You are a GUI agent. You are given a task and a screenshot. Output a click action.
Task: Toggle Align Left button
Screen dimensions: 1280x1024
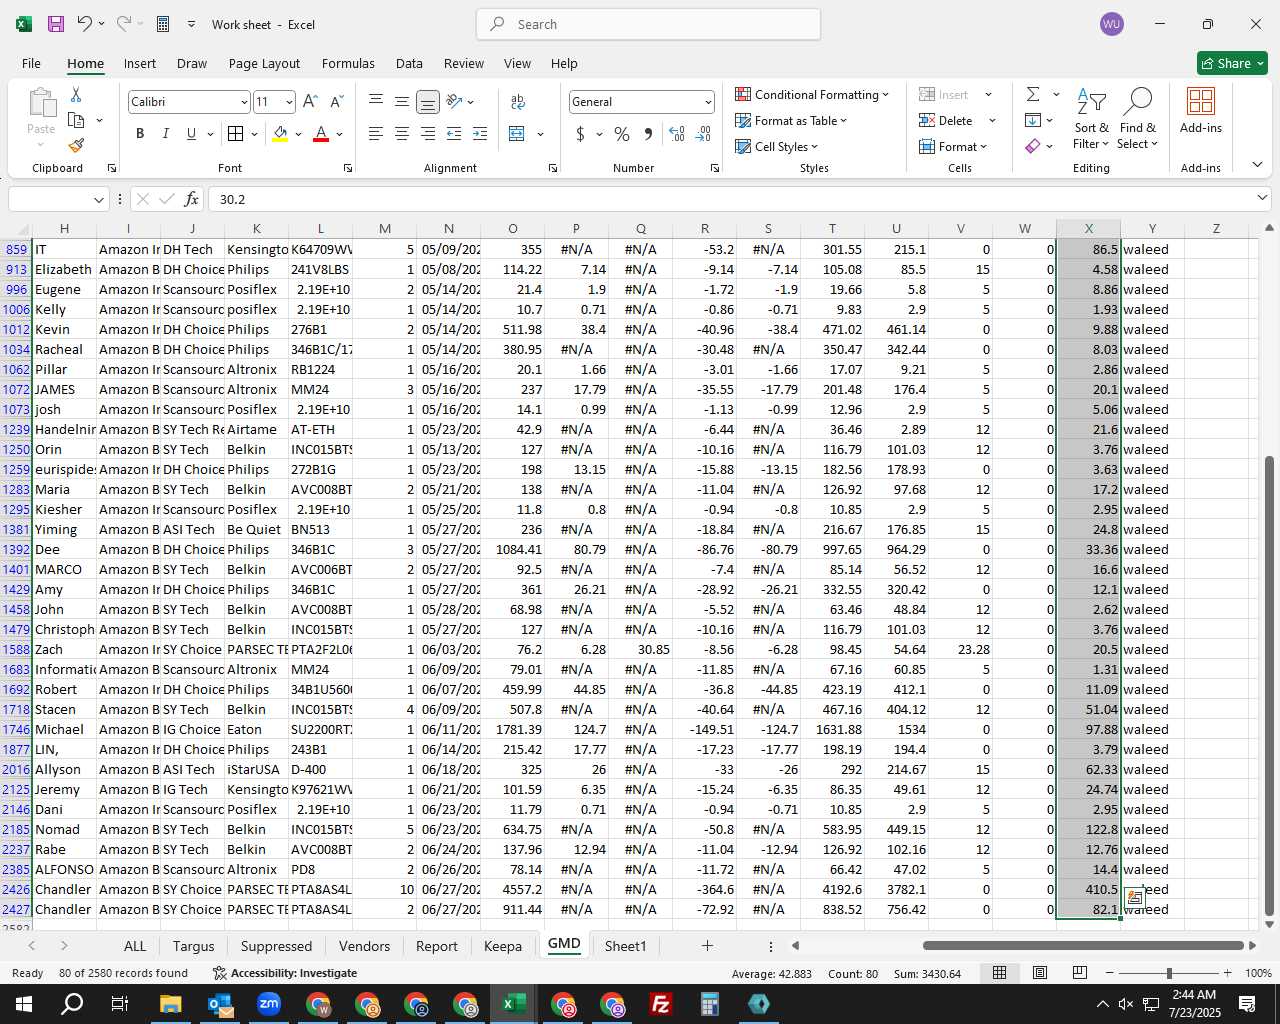(376, 134)
